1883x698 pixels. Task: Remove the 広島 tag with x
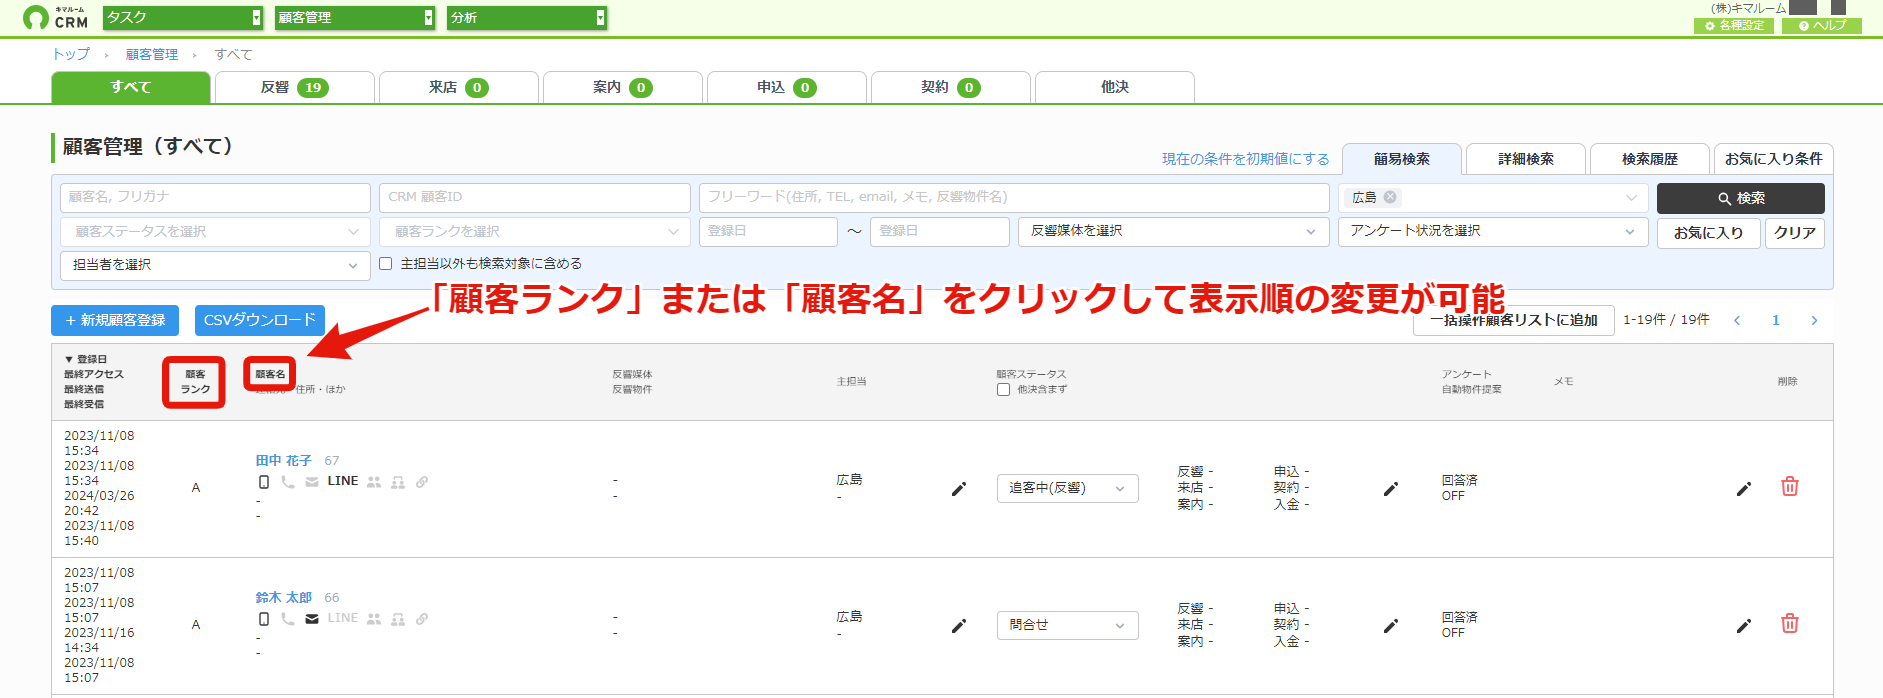[x=1390, y=197]
